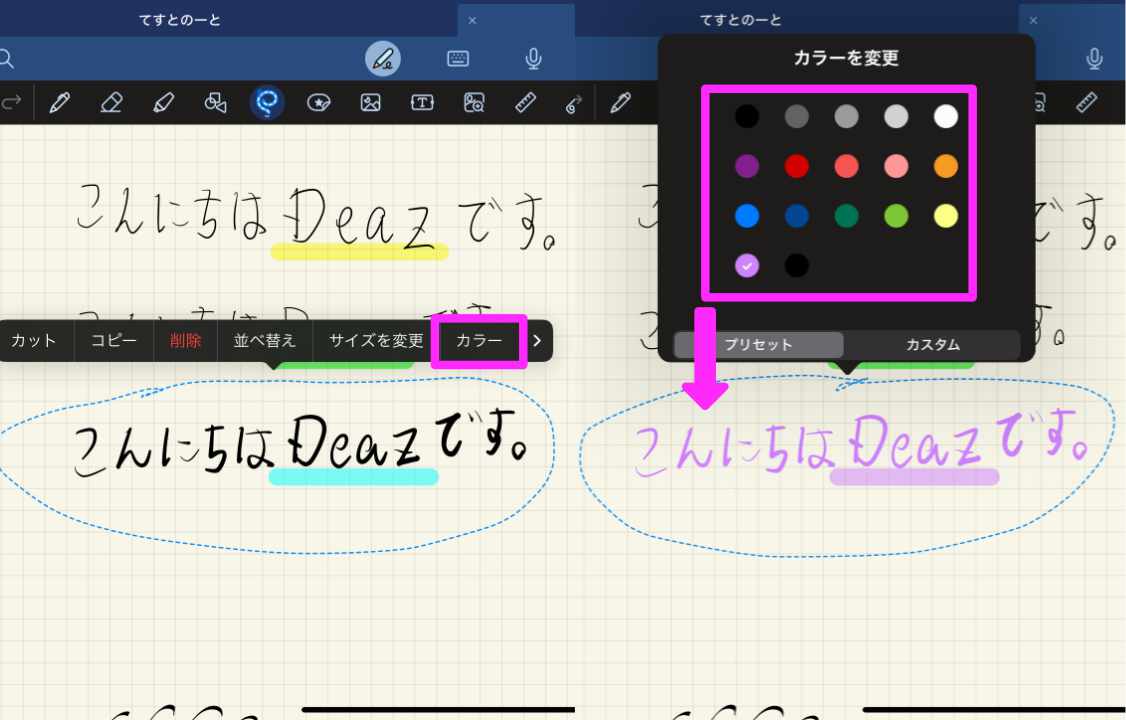Open the Shapes tool
Viewport: 1126px width, 720px height.
click(x=216, y=102)
